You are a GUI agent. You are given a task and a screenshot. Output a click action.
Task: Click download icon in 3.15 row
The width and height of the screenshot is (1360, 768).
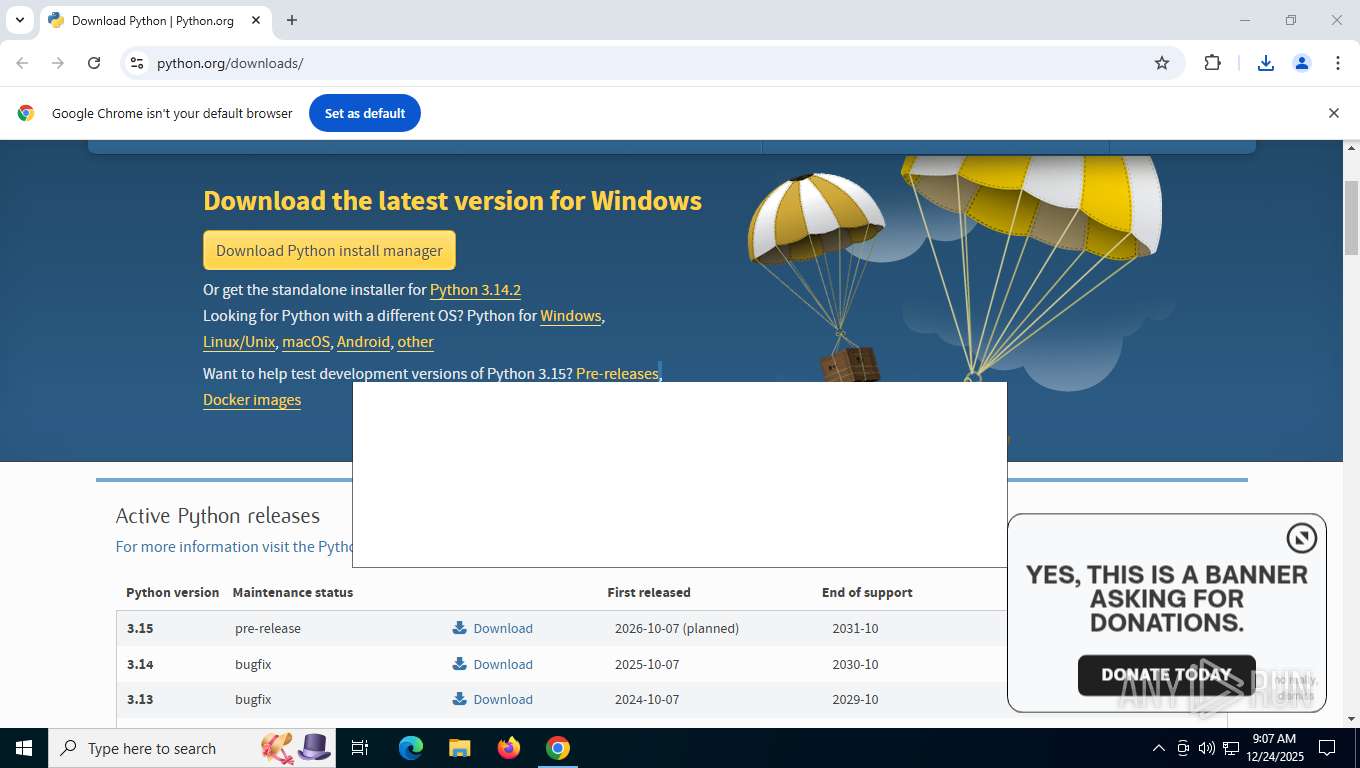pyautogui.click(x=460, y=628)
